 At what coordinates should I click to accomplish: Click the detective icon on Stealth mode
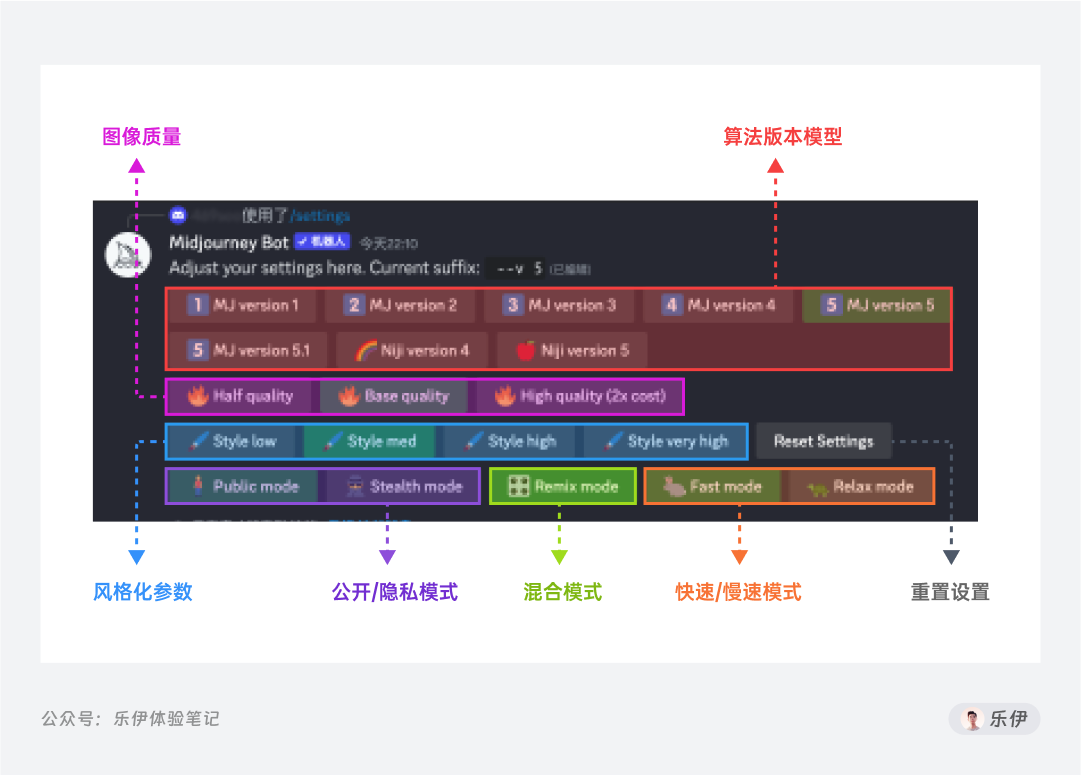355,486
